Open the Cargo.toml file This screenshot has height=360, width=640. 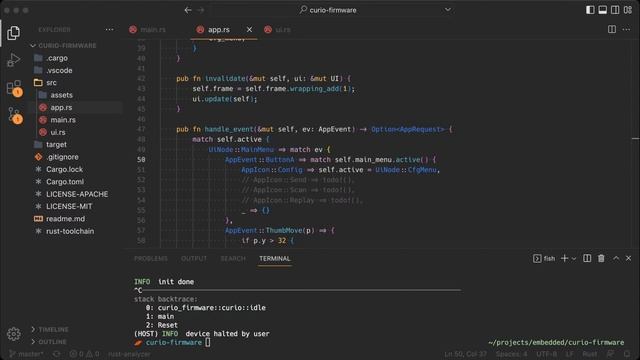[x=65, y=182]
